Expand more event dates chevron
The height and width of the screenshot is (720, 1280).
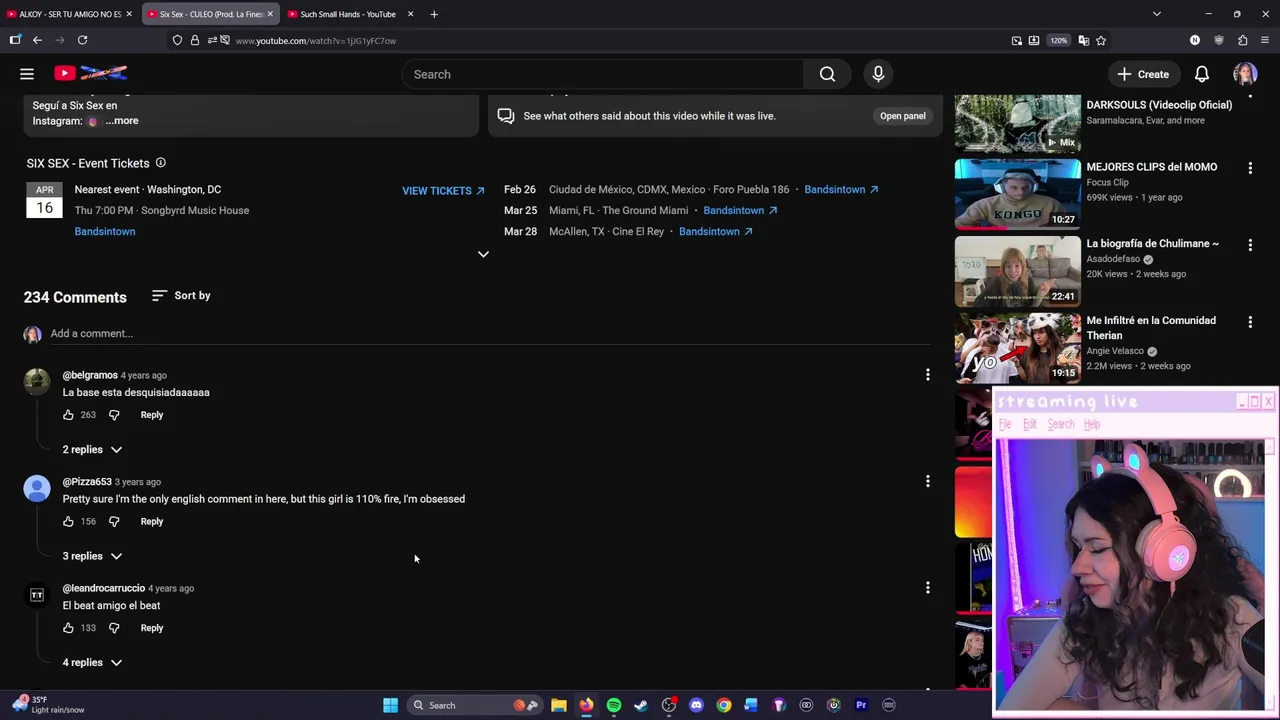click(483, 254)
